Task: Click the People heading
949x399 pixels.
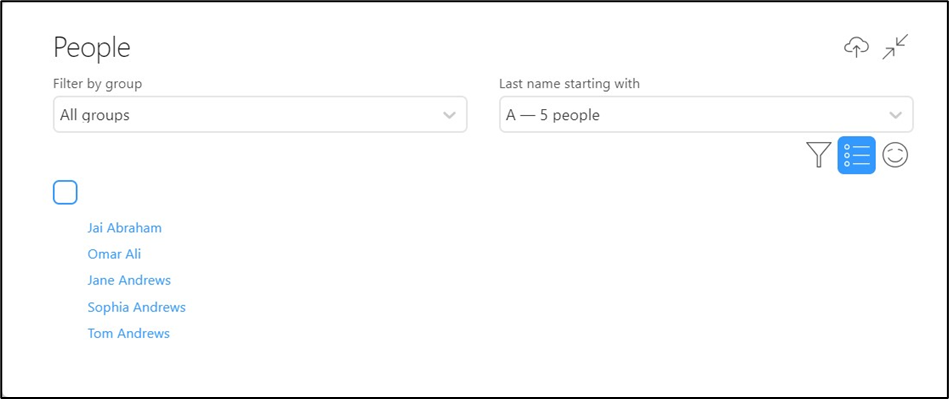Action: 92,48
